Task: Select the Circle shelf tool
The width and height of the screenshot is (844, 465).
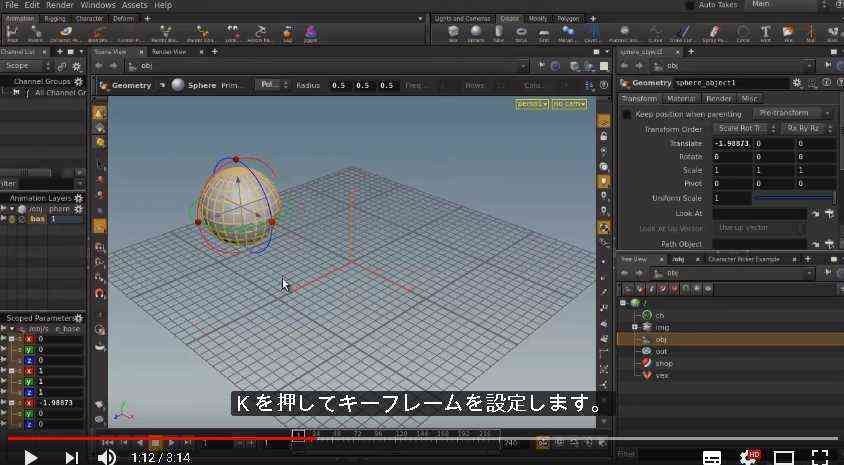Action: (743, 33)
